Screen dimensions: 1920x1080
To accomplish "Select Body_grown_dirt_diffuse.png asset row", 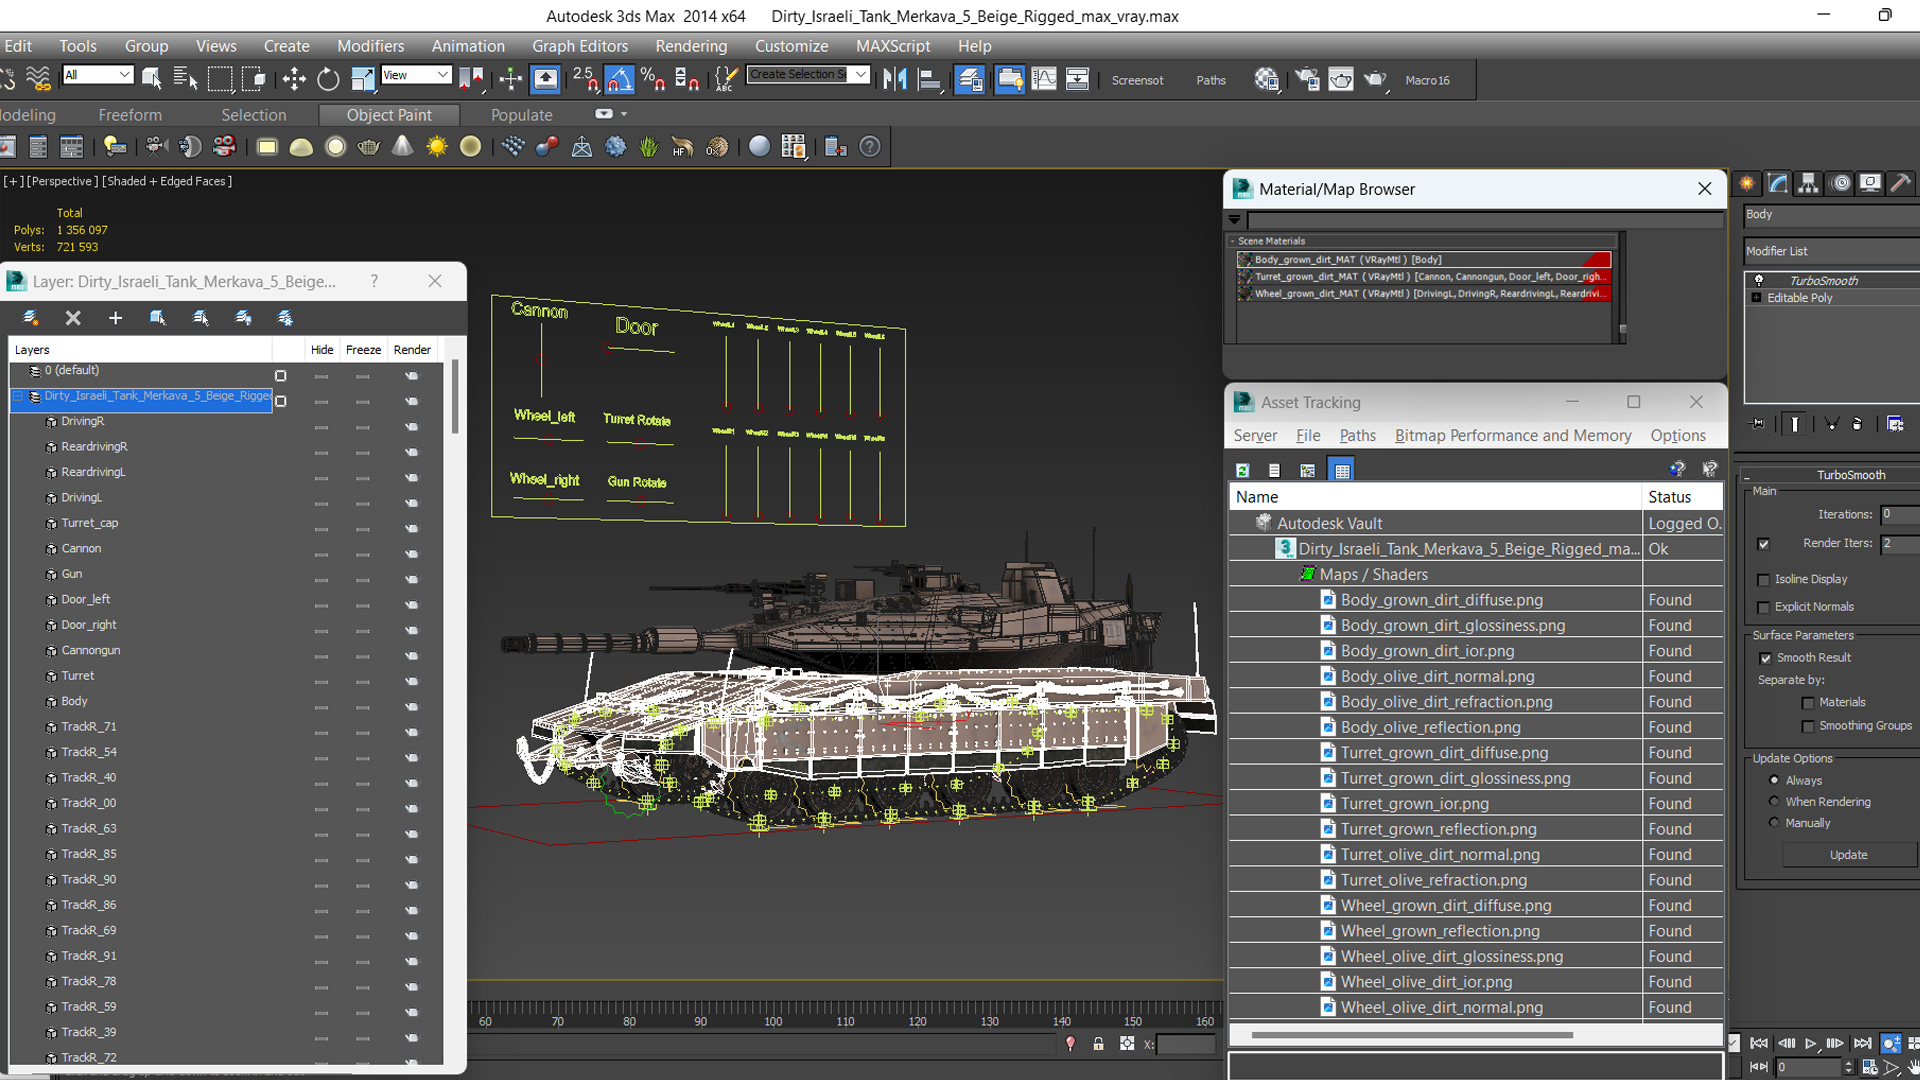I will coord(1476,600).
